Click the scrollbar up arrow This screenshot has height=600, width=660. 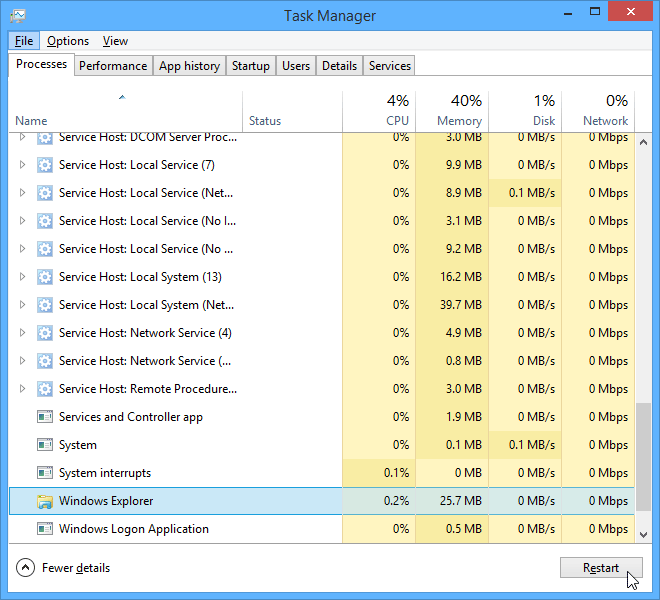643,142
